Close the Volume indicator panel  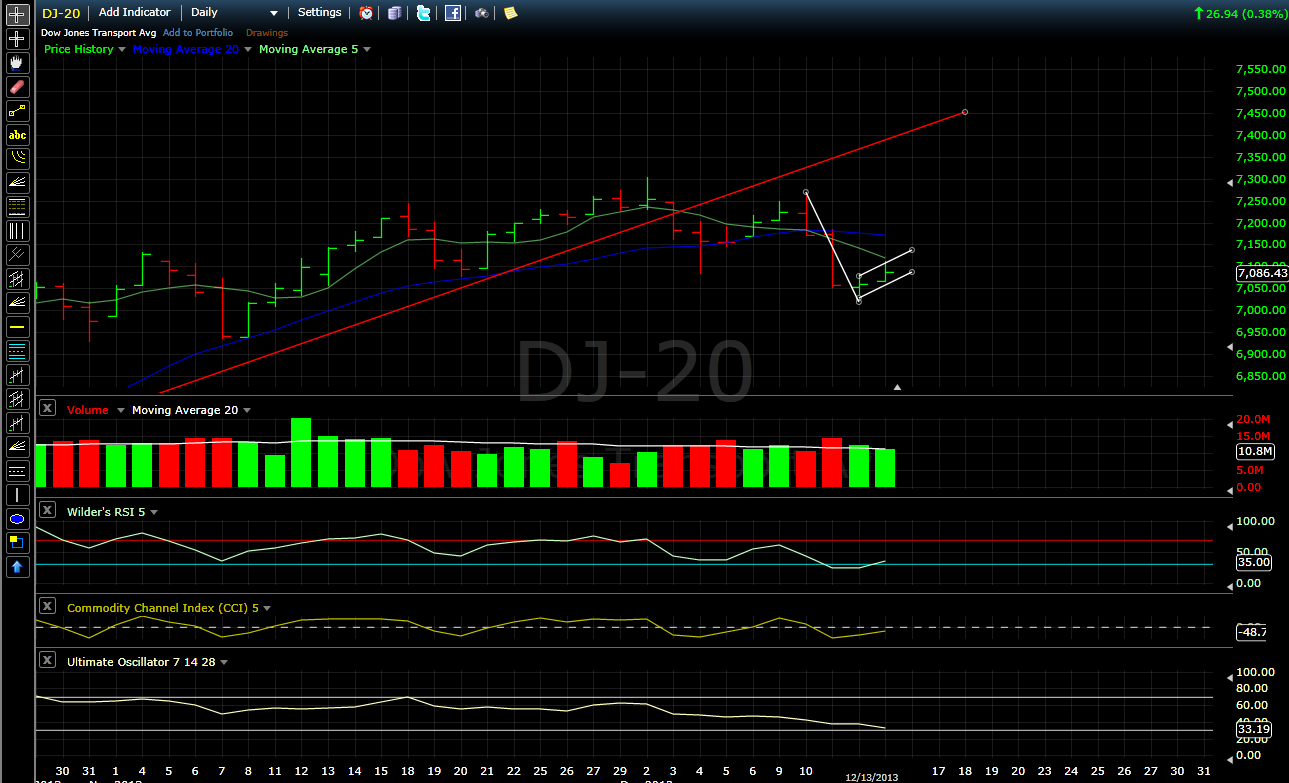(x=47, y=409)
